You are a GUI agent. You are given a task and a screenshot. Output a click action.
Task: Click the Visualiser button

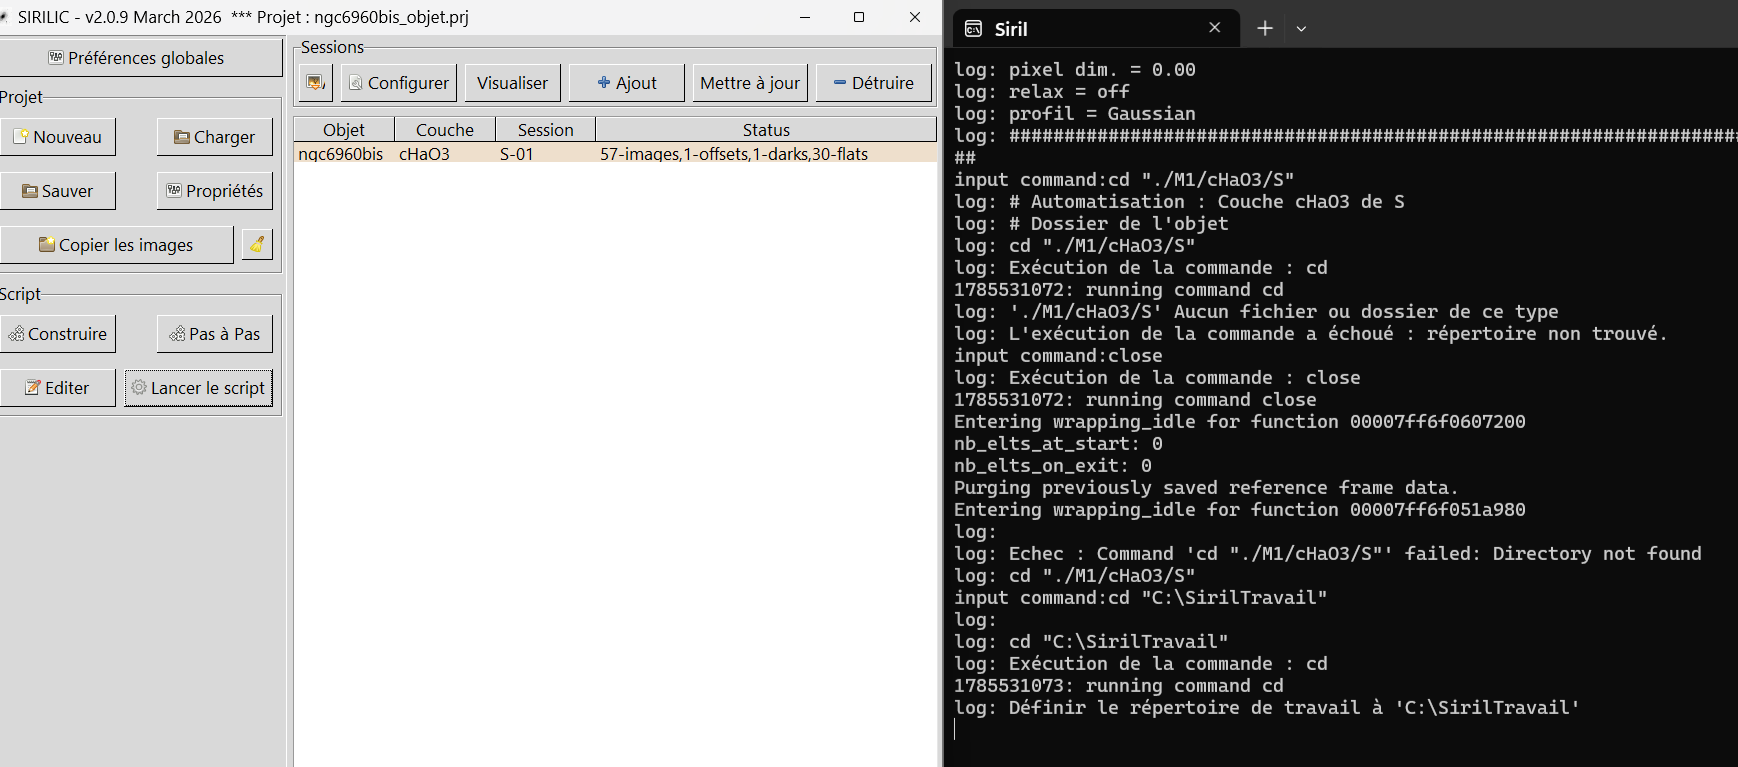tap(513, 83)
